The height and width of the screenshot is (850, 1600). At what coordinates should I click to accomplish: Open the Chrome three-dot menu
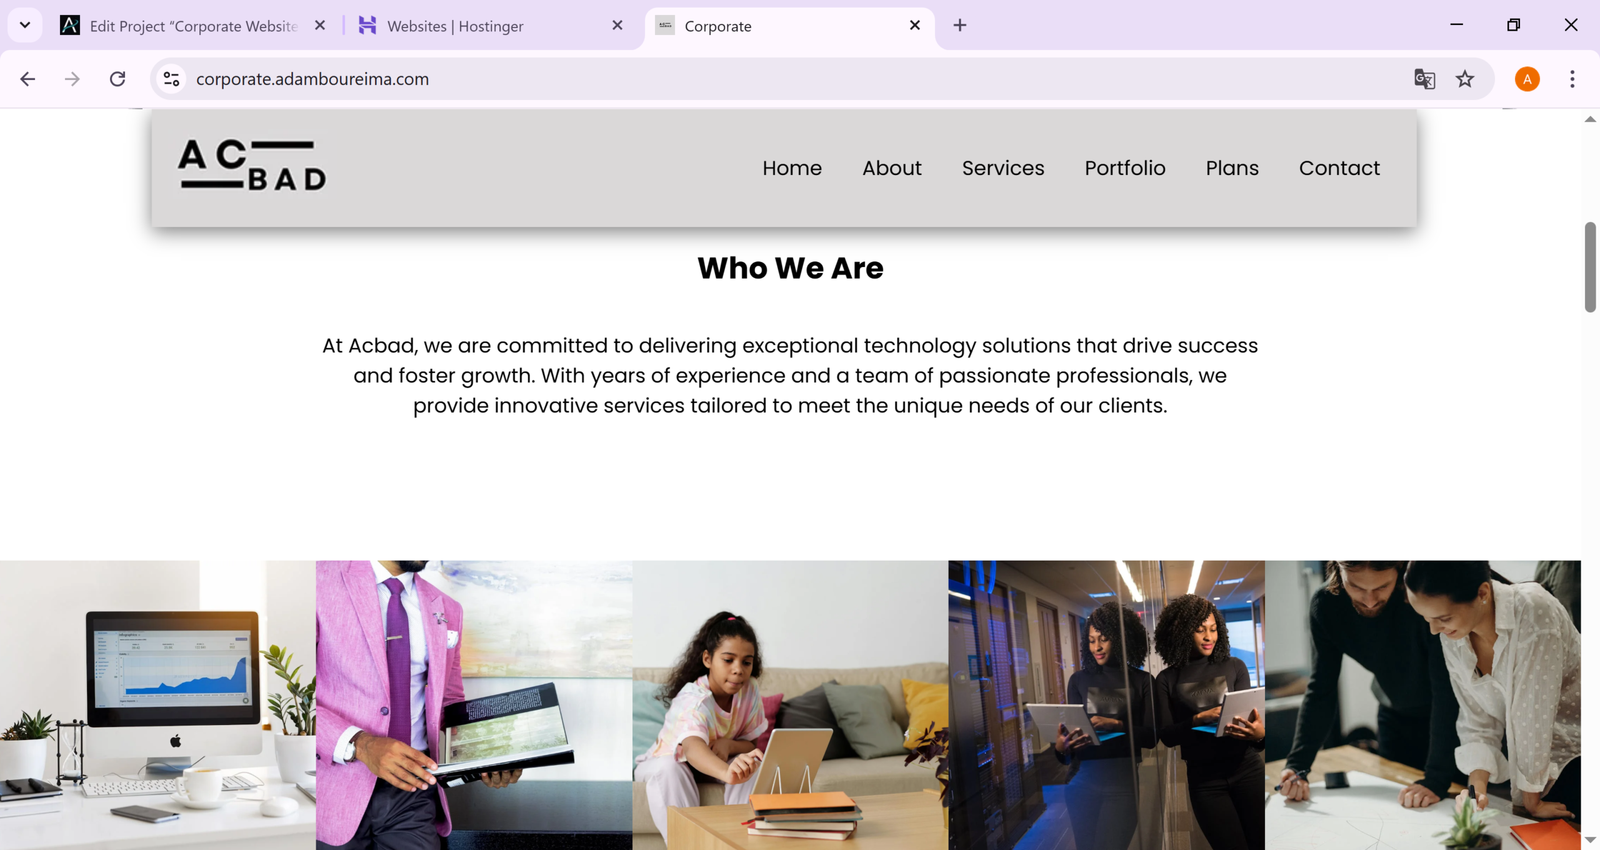click(x=1572, y=79)
